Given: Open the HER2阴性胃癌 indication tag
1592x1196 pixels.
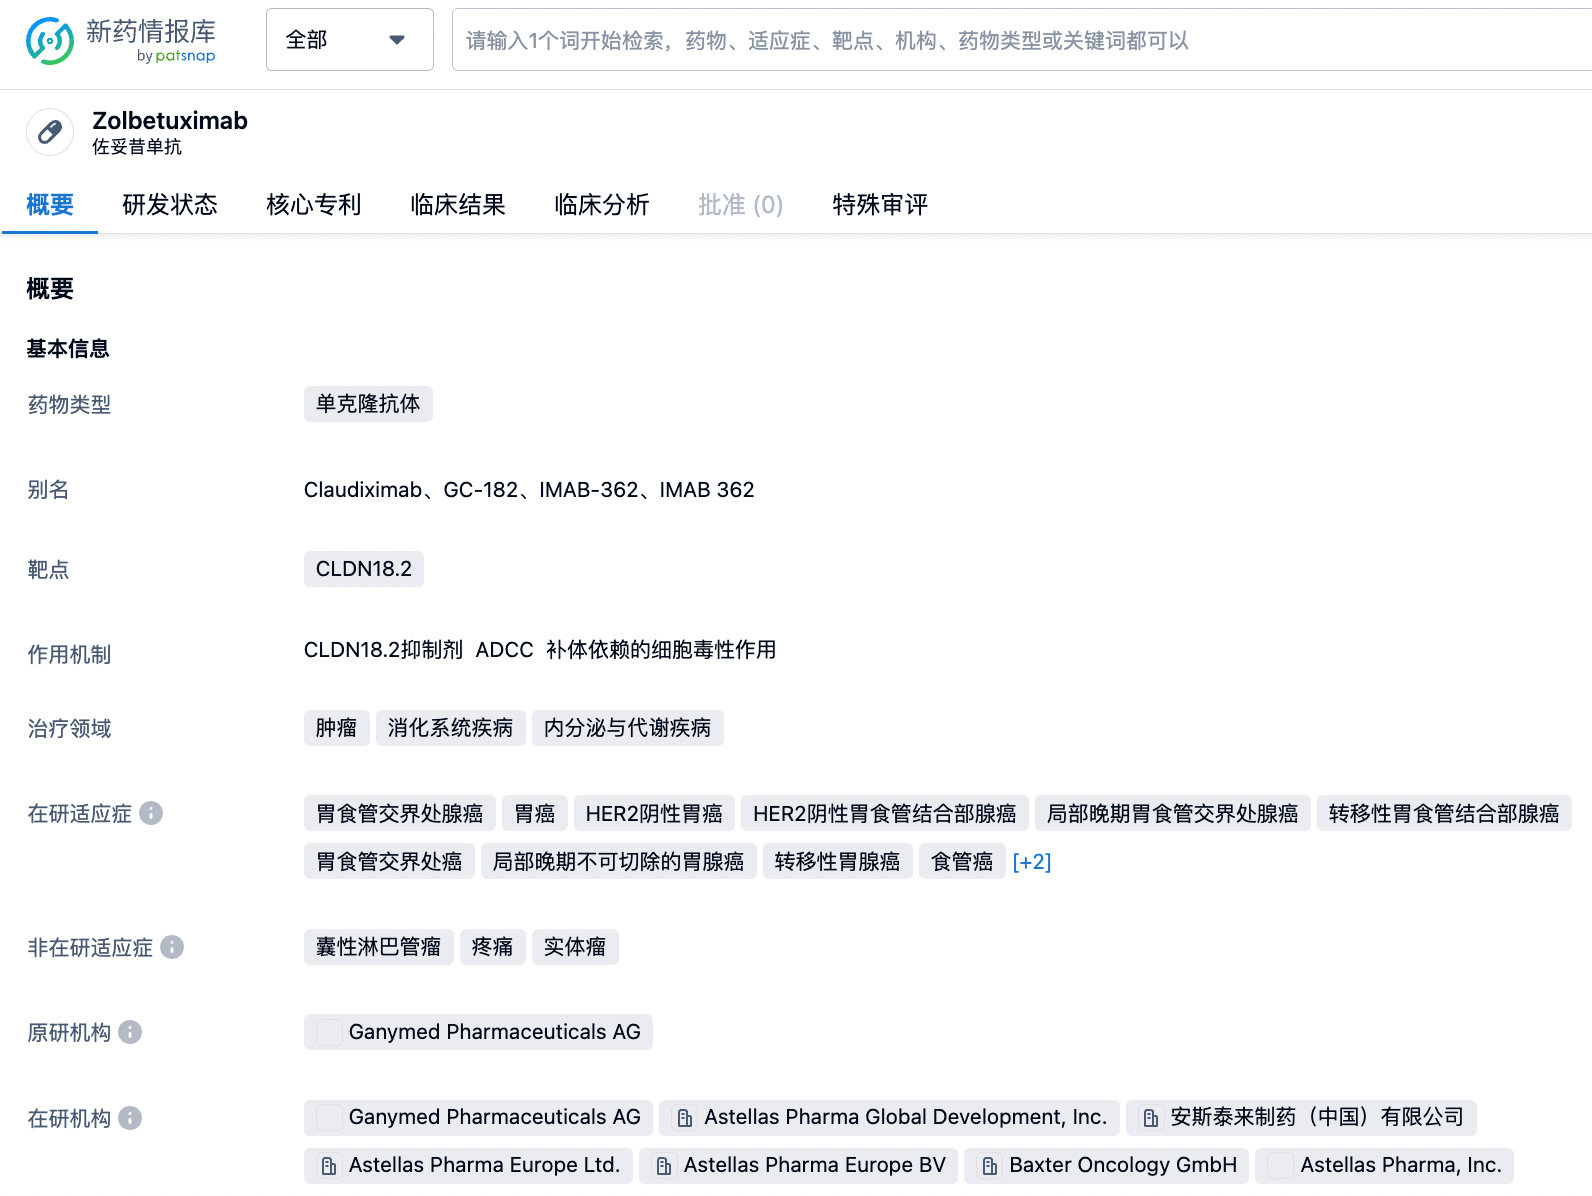Looking at the screenshot, I should [654, 814].
